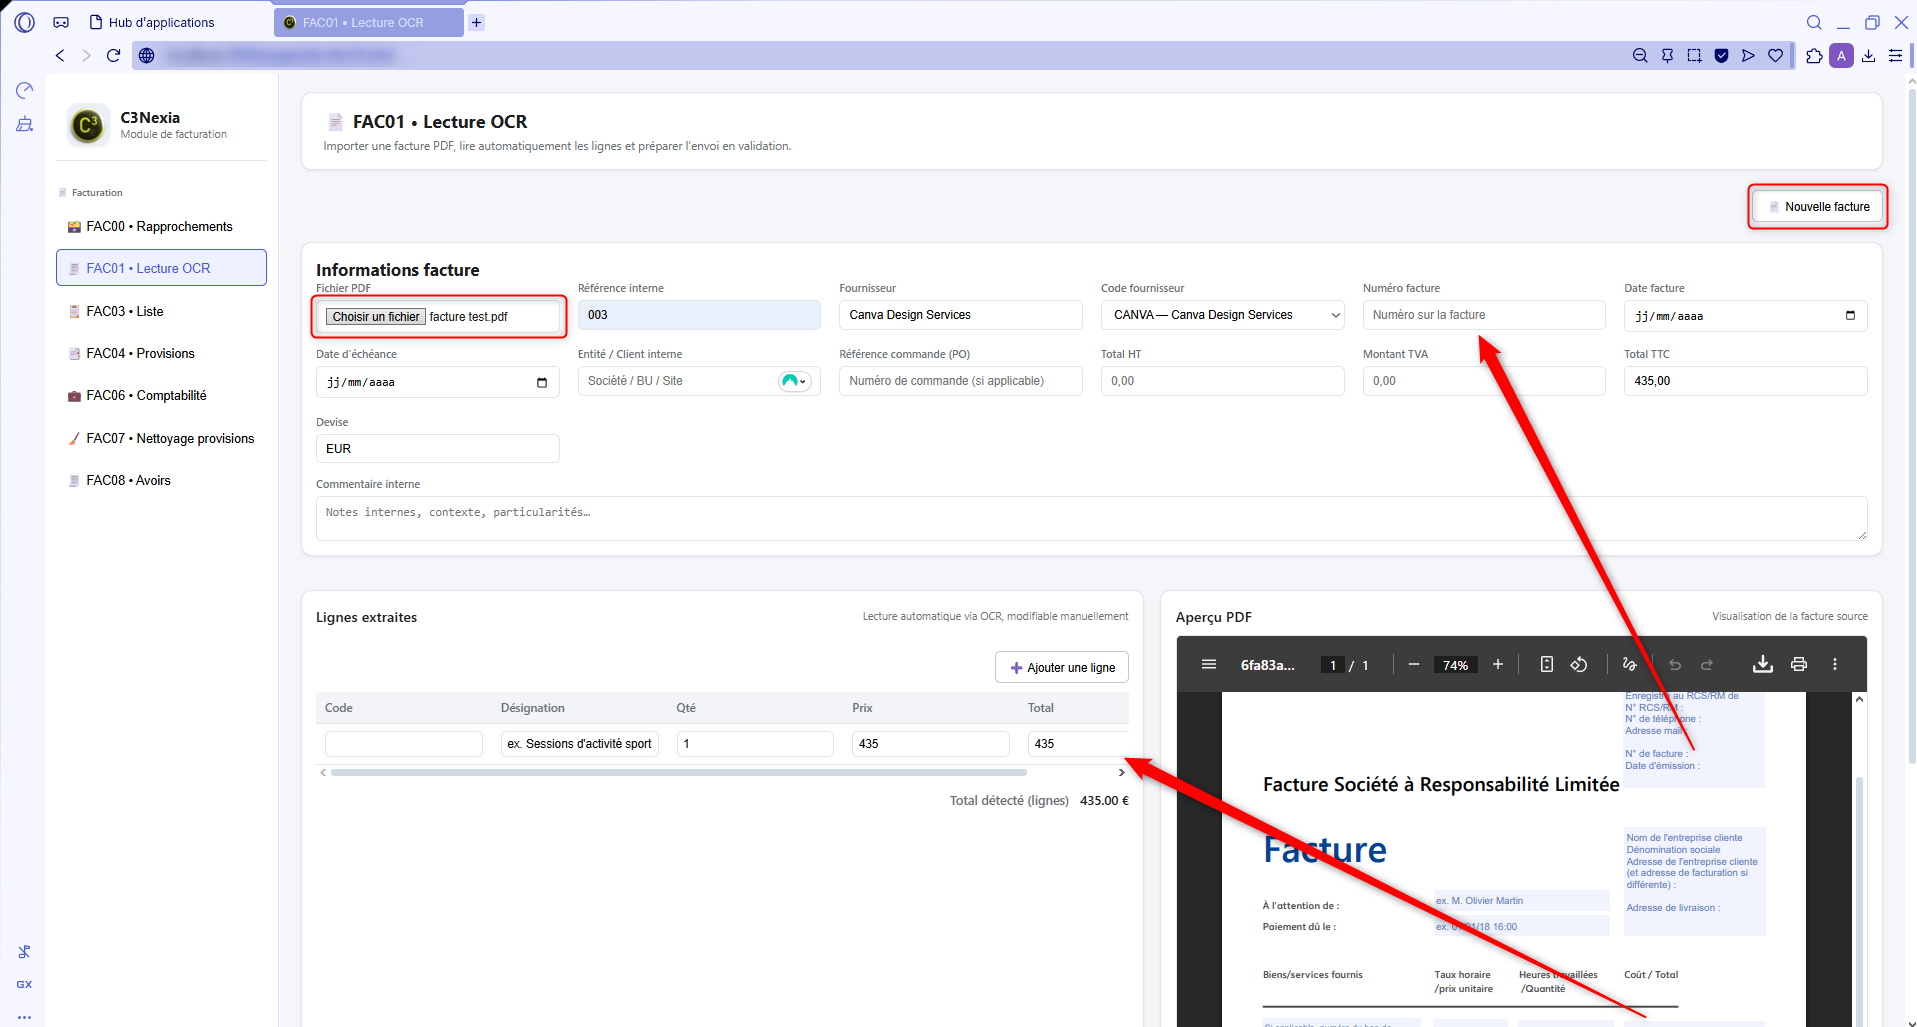Go to FAC06 Comptabilité in the sidebar
This screenshot has width=1917, height=1027.
146,396
